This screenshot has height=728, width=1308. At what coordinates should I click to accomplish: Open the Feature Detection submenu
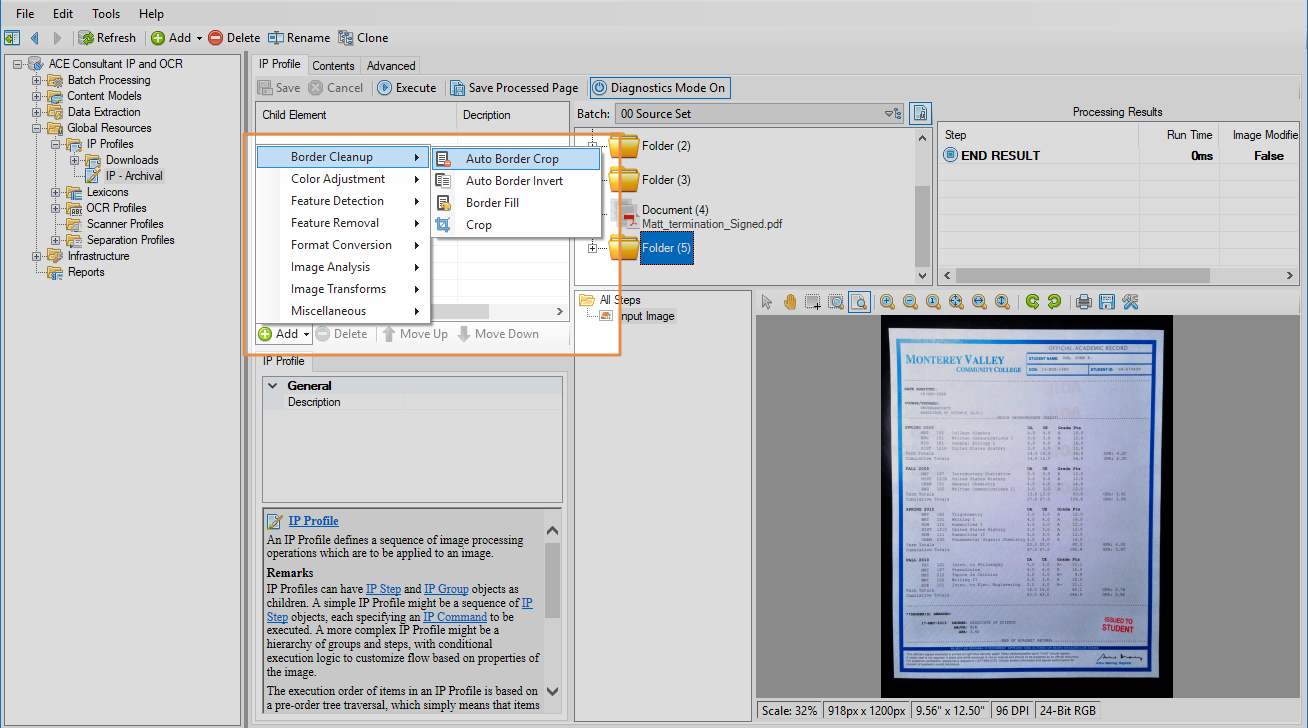coord(338,201)
